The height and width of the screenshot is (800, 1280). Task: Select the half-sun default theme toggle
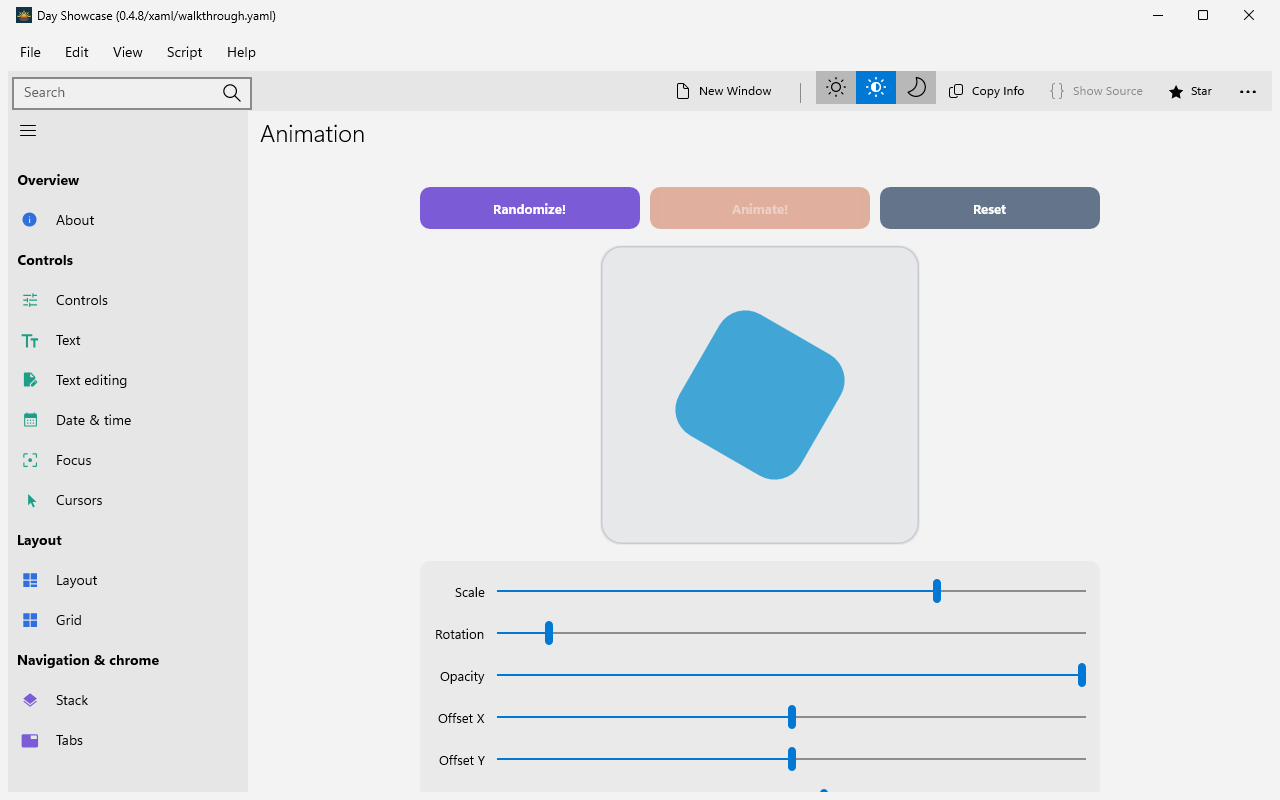876,88
